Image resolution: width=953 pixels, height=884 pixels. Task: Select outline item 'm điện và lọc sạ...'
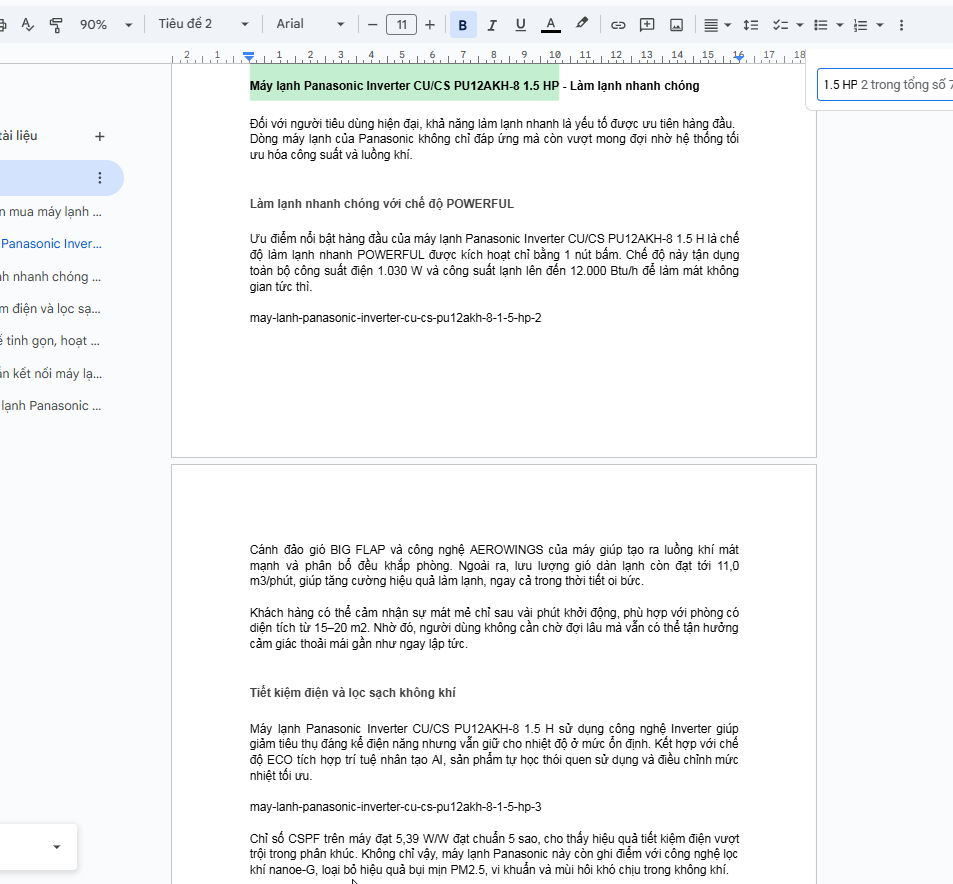[x=51, y=309]
